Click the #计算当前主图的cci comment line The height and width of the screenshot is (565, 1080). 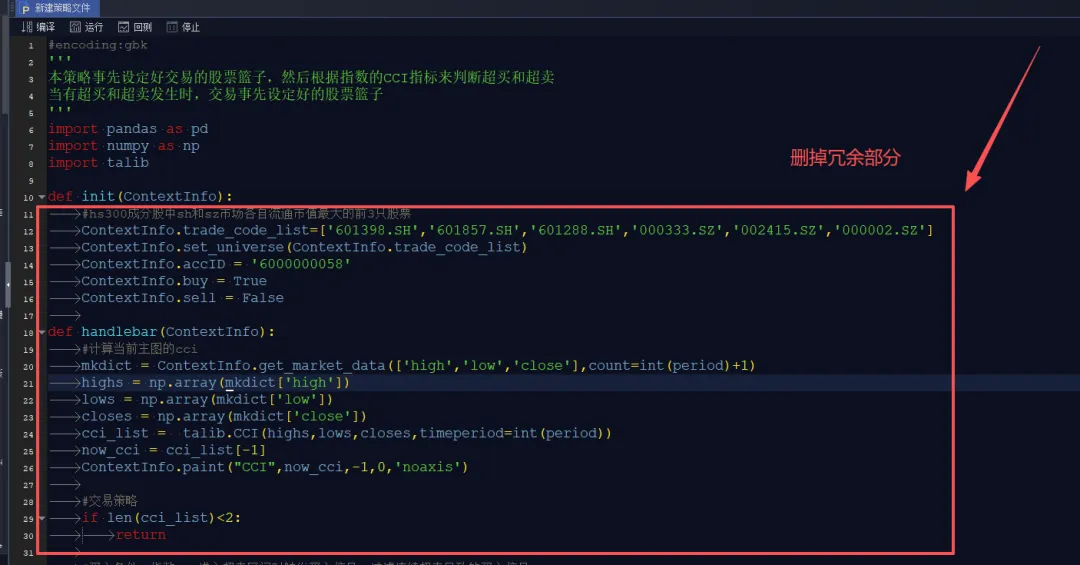139,349
